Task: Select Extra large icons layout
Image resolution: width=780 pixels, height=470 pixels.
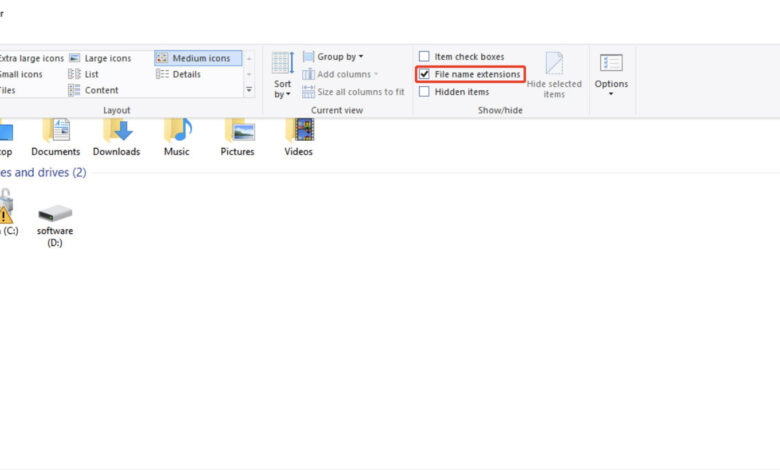Action: tap(31, 58)
